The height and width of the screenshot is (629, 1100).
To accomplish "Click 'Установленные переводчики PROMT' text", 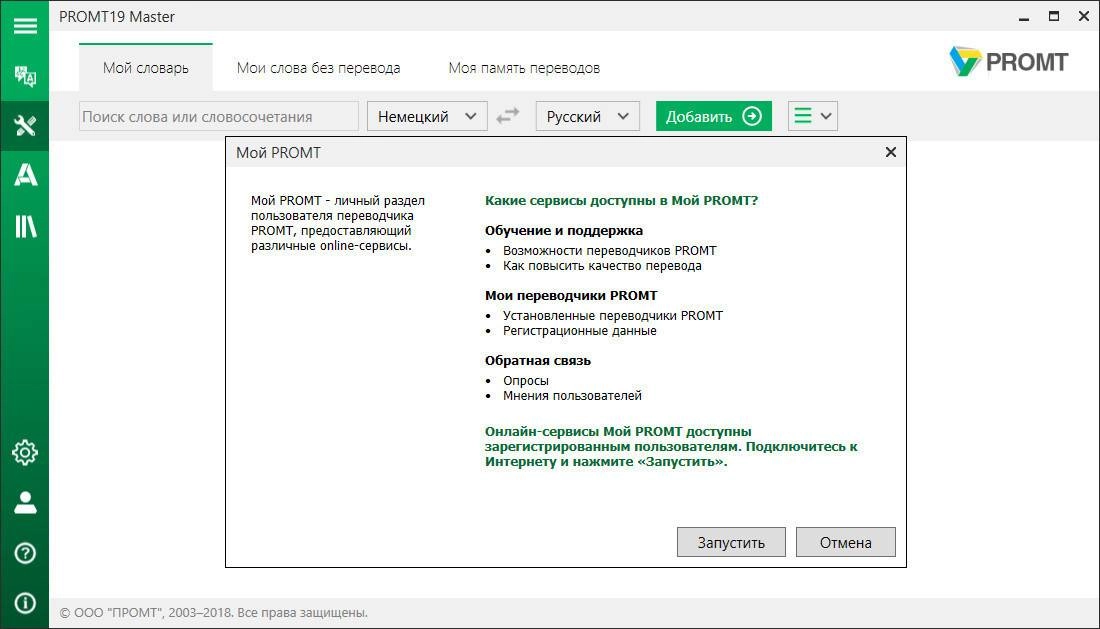I will 612,316.
